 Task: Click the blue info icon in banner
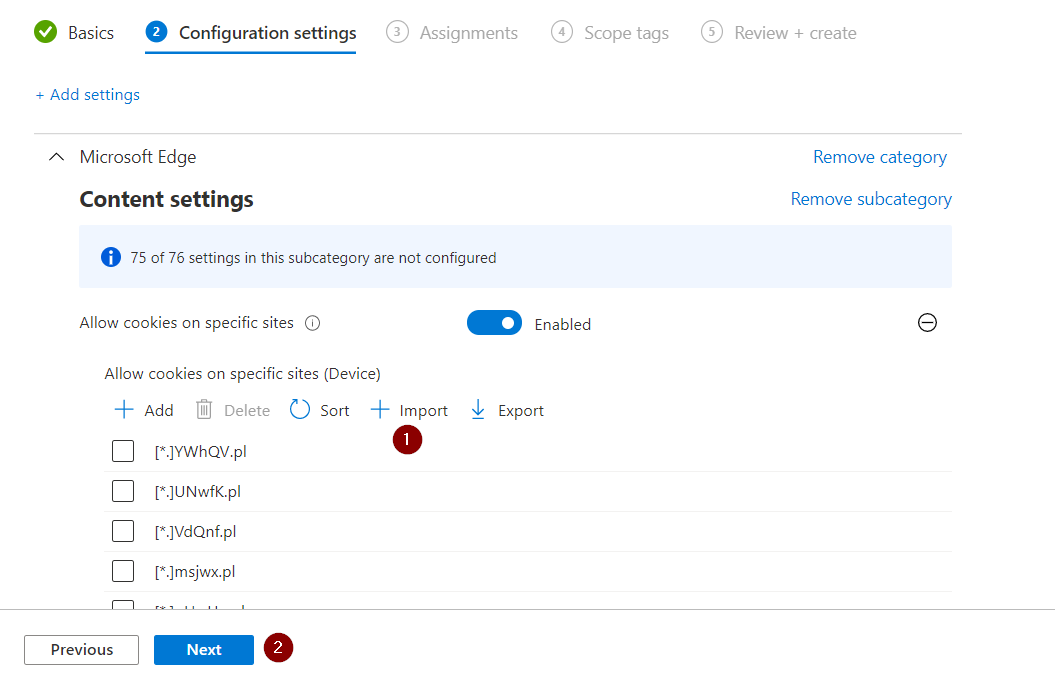pos(111,257)
